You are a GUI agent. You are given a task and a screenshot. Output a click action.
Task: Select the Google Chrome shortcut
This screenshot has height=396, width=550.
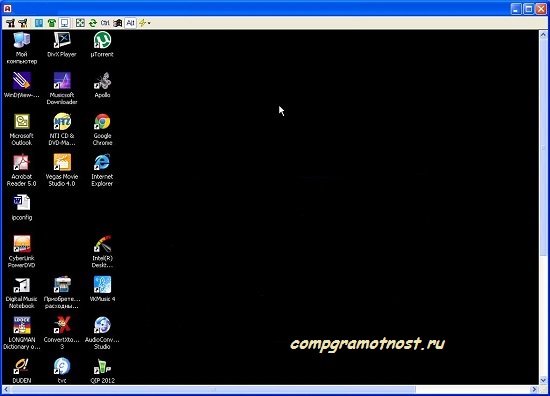pyautogui.click(x=102, y=129)
